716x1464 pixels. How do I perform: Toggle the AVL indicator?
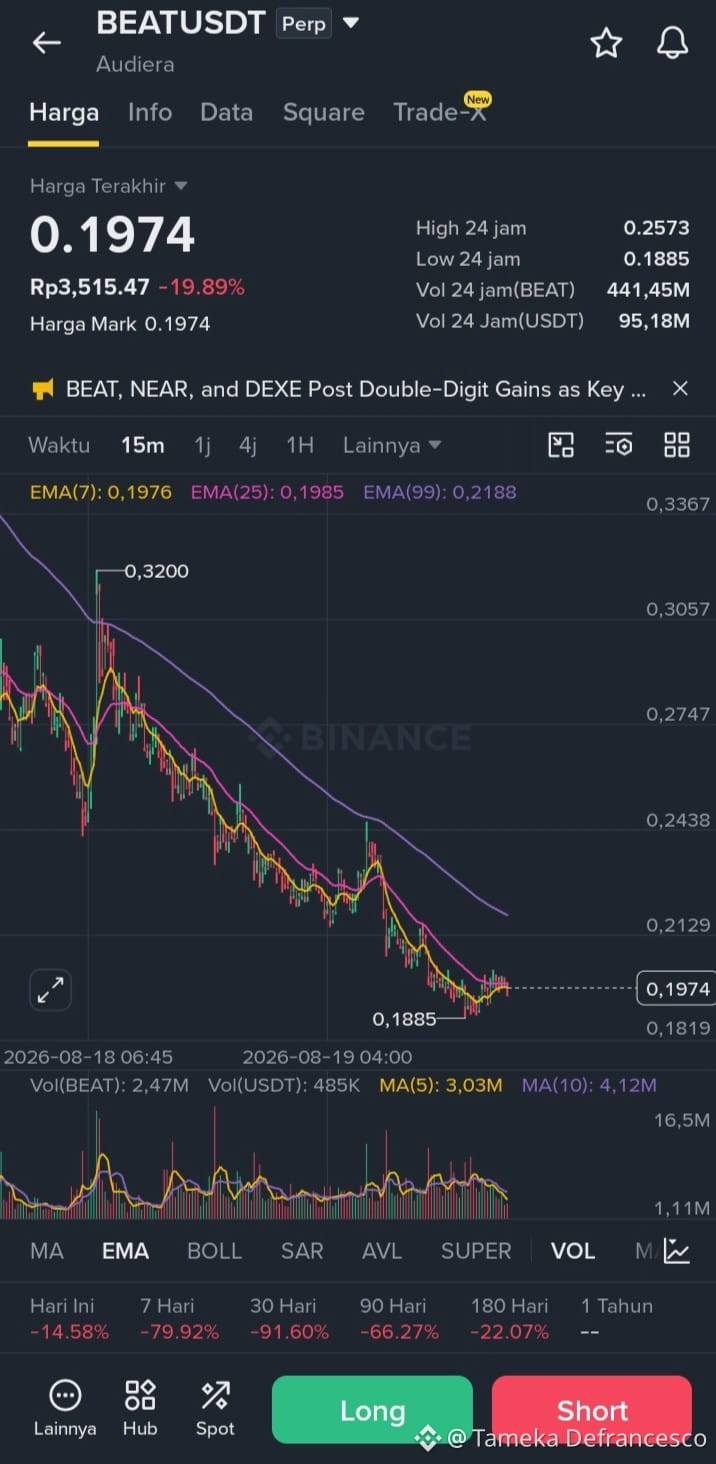click(382, 1251)
